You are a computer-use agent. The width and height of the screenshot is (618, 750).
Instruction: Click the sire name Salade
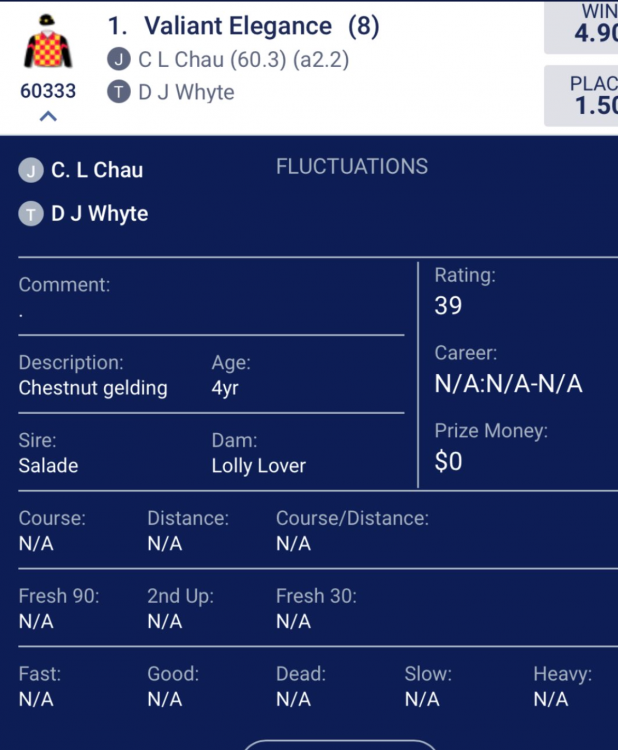(x=48, y=466)
